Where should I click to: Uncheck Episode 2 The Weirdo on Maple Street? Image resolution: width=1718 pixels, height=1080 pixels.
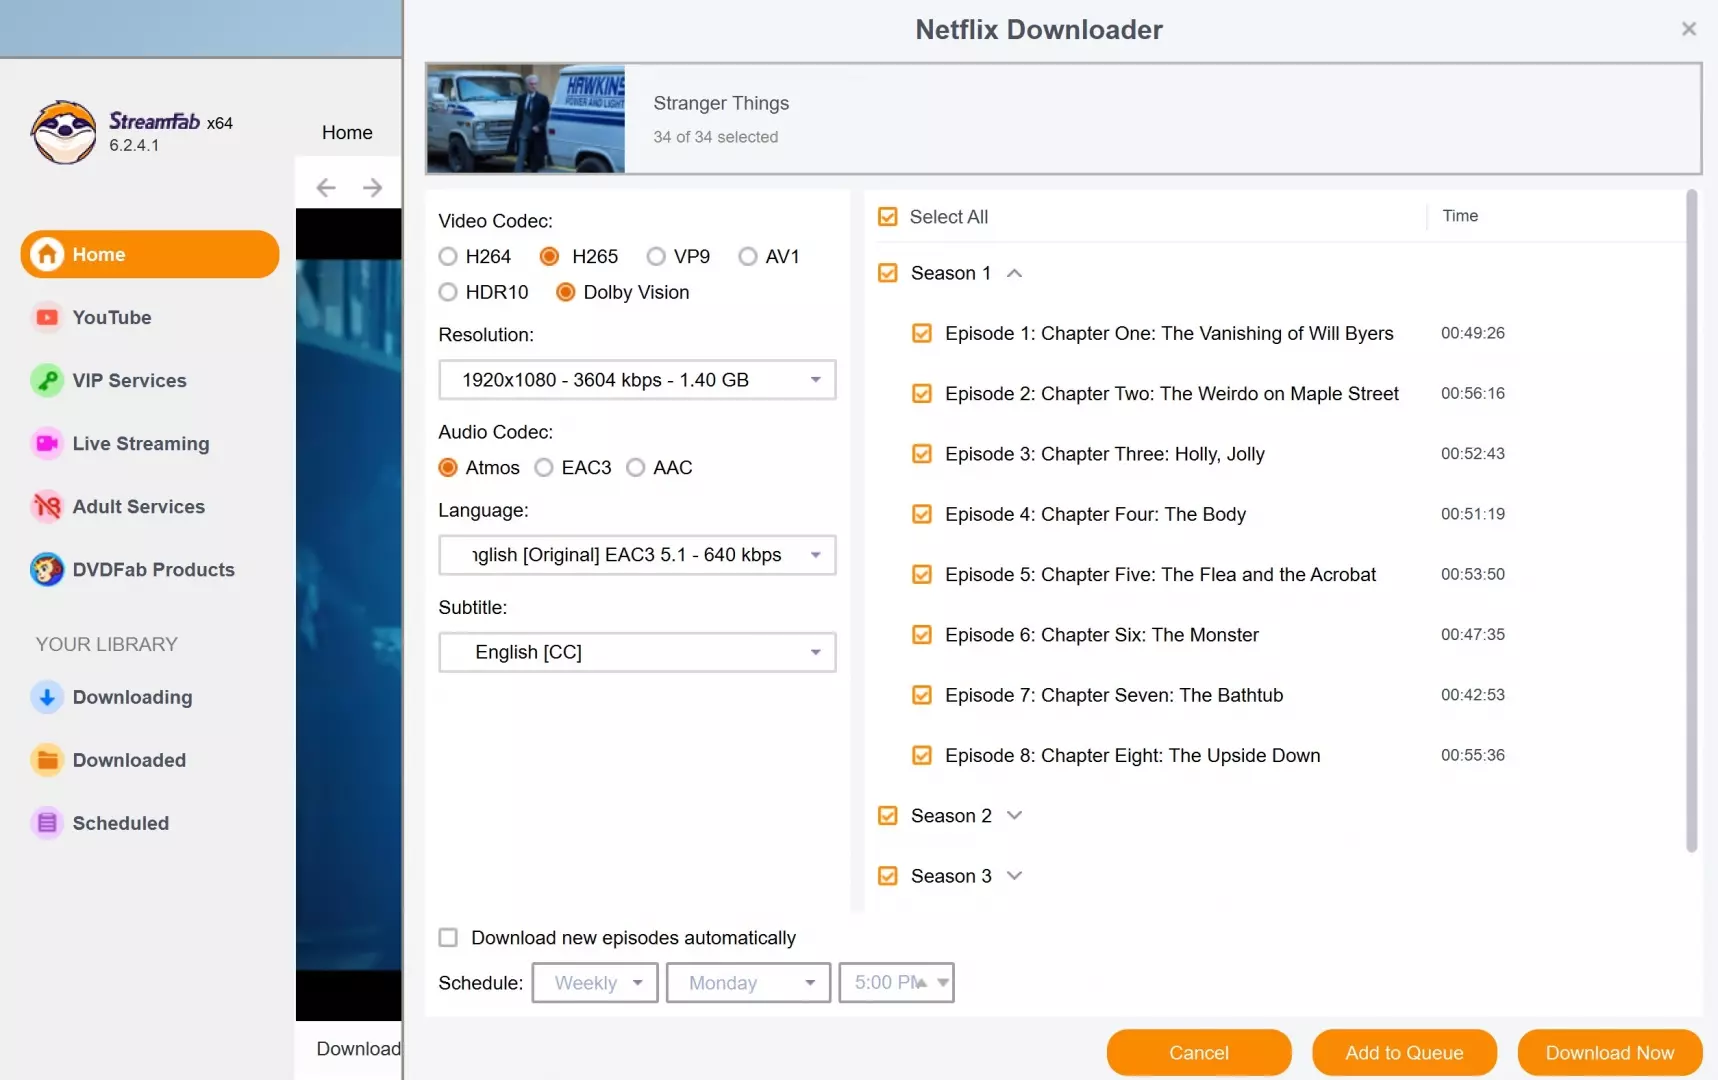coord(922,394)
